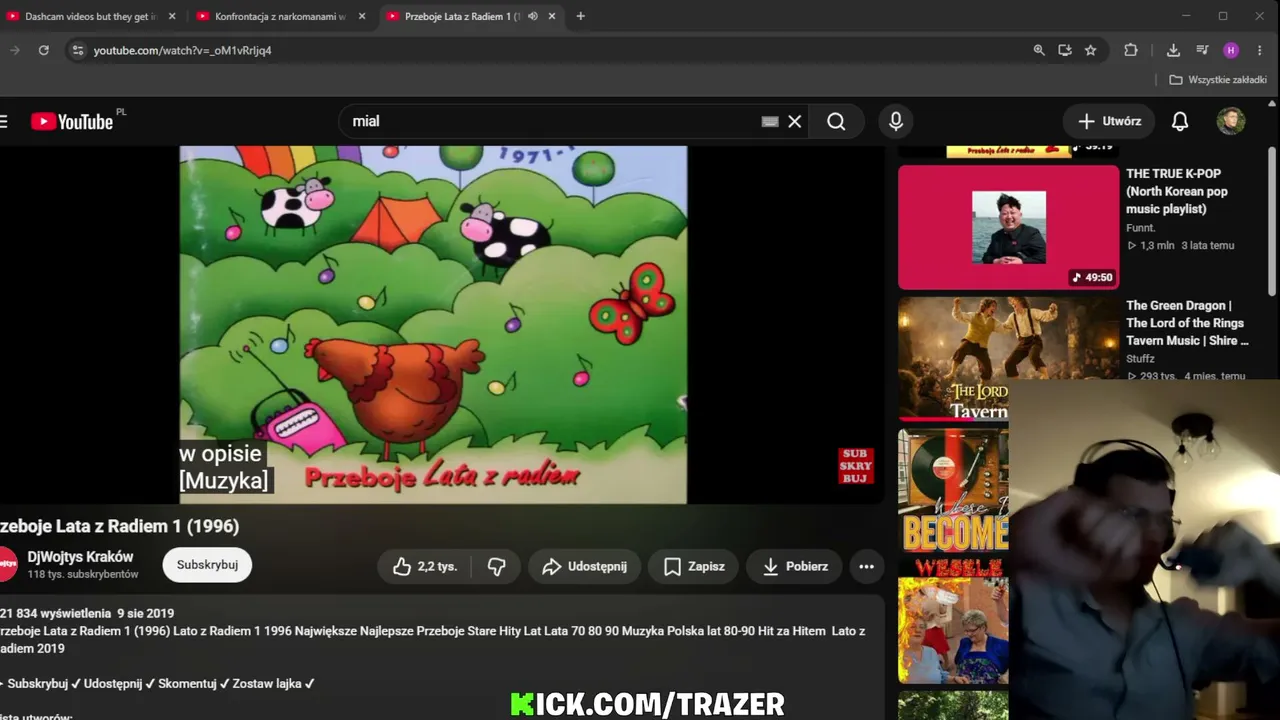
Task: Close the Przeboje Lata z Radiem tab
Action: pyautogui.click(x=552, y=16)
